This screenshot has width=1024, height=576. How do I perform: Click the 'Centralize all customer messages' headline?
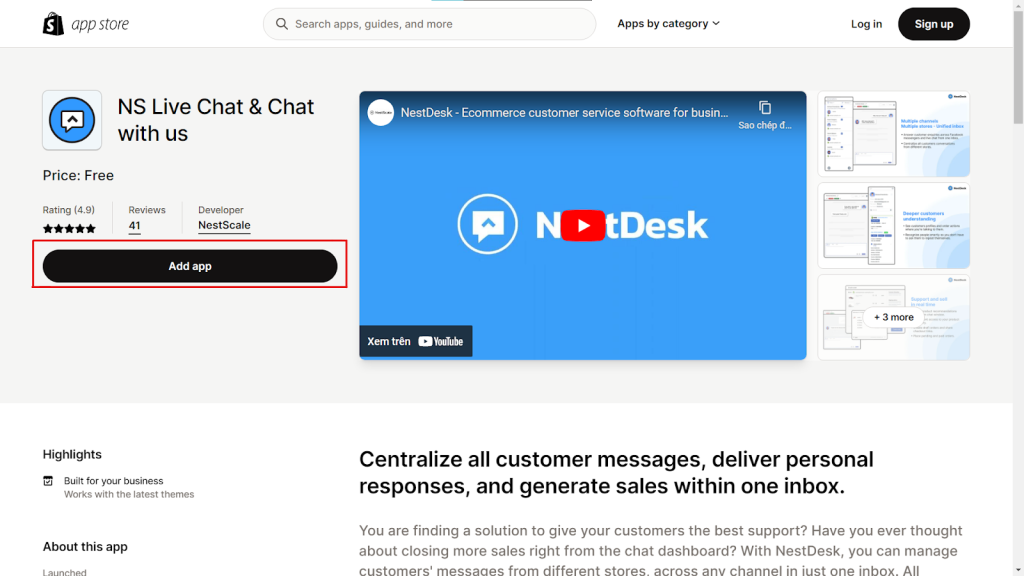tap(616, 473)
